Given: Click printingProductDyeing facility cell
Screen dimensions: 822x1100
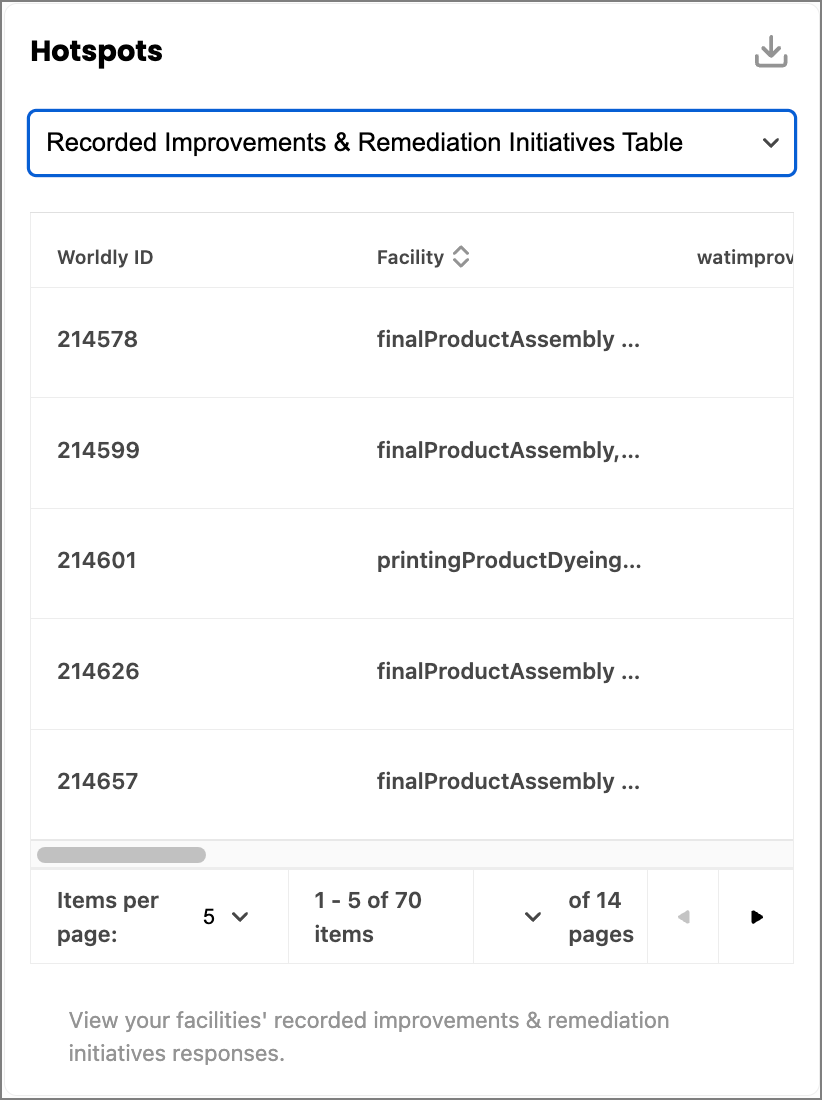Looking at the screenshot, I should click(509, 561).
